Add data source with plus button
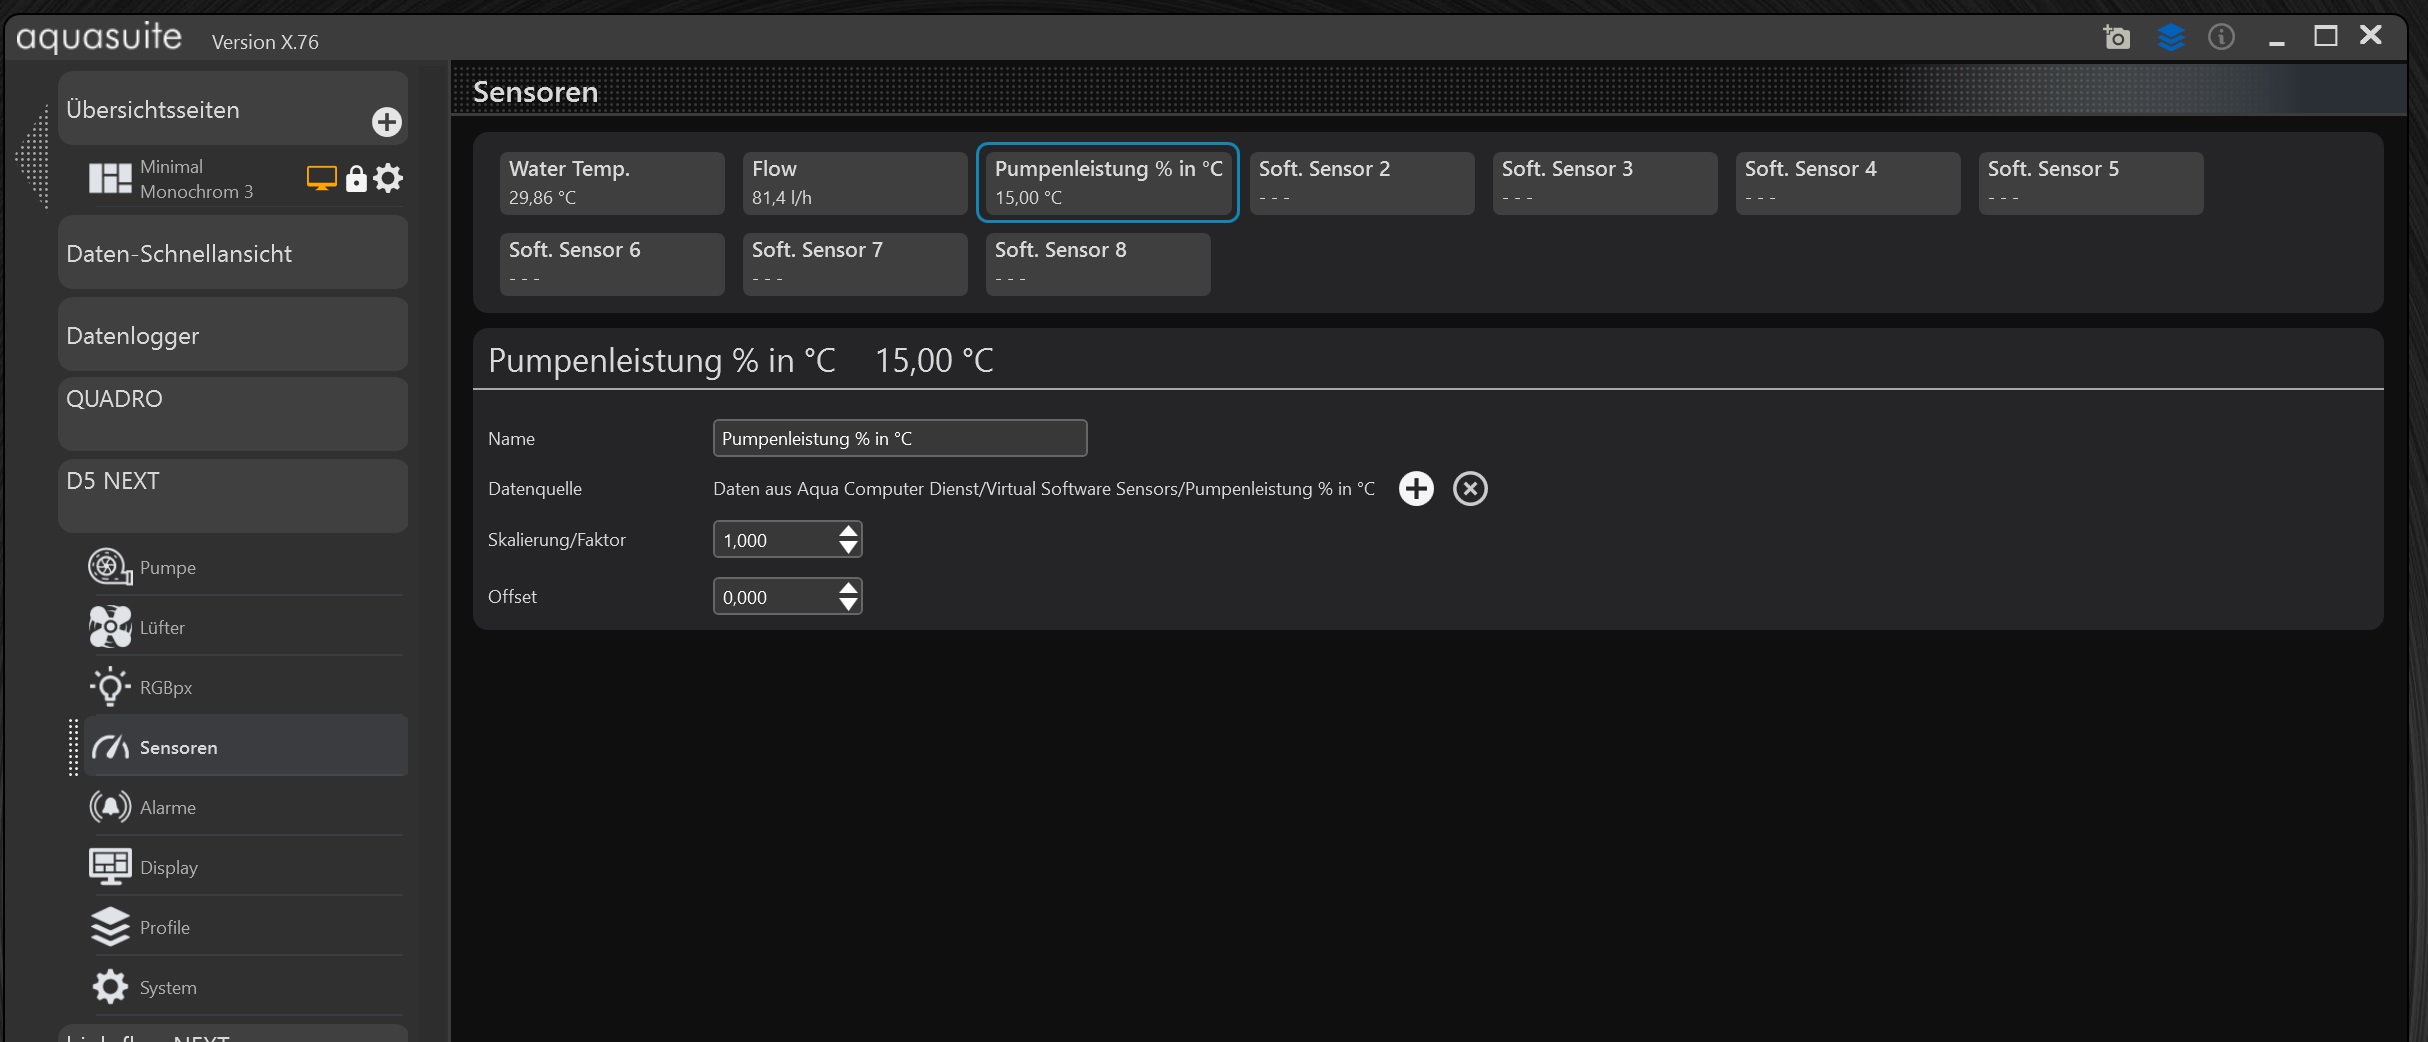The image size is (2428, 1042). (1415, 489)
